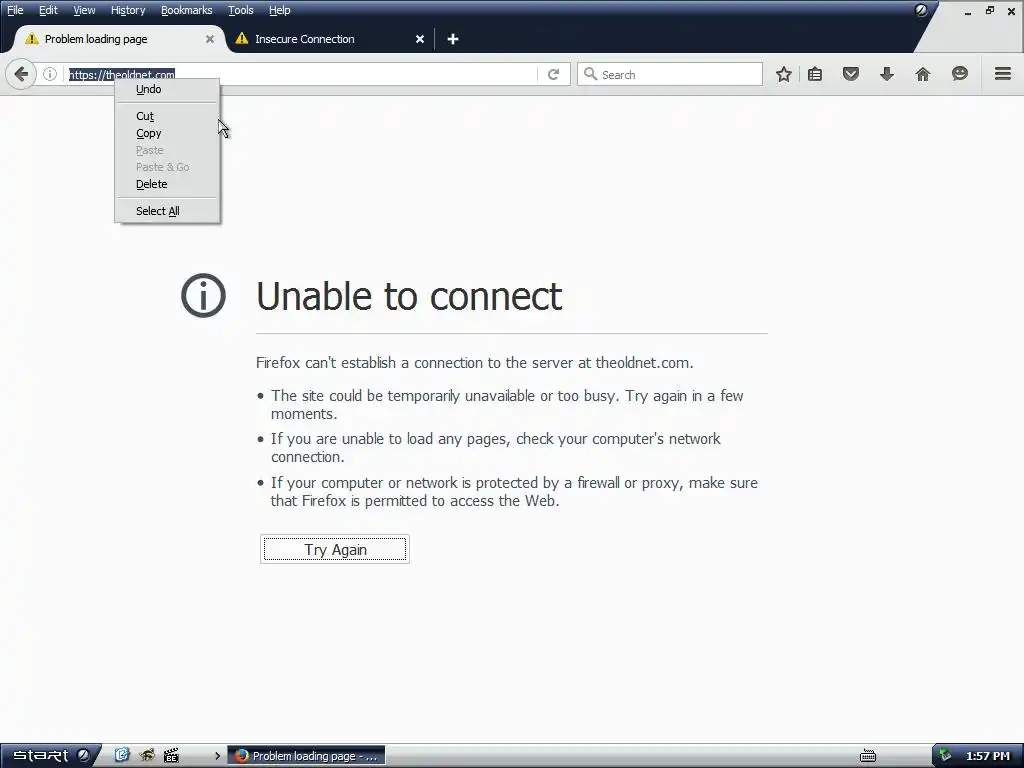Choose Copy from the context menu
Image resolution: width=1024 pixels, height=768 pixels.
tap(167, 133)
